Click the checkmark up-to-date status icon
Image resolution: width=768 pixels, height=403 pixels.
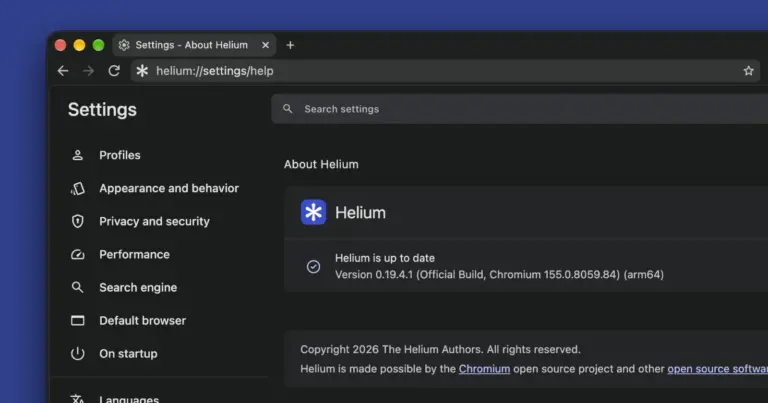click(x=313, y=266)
